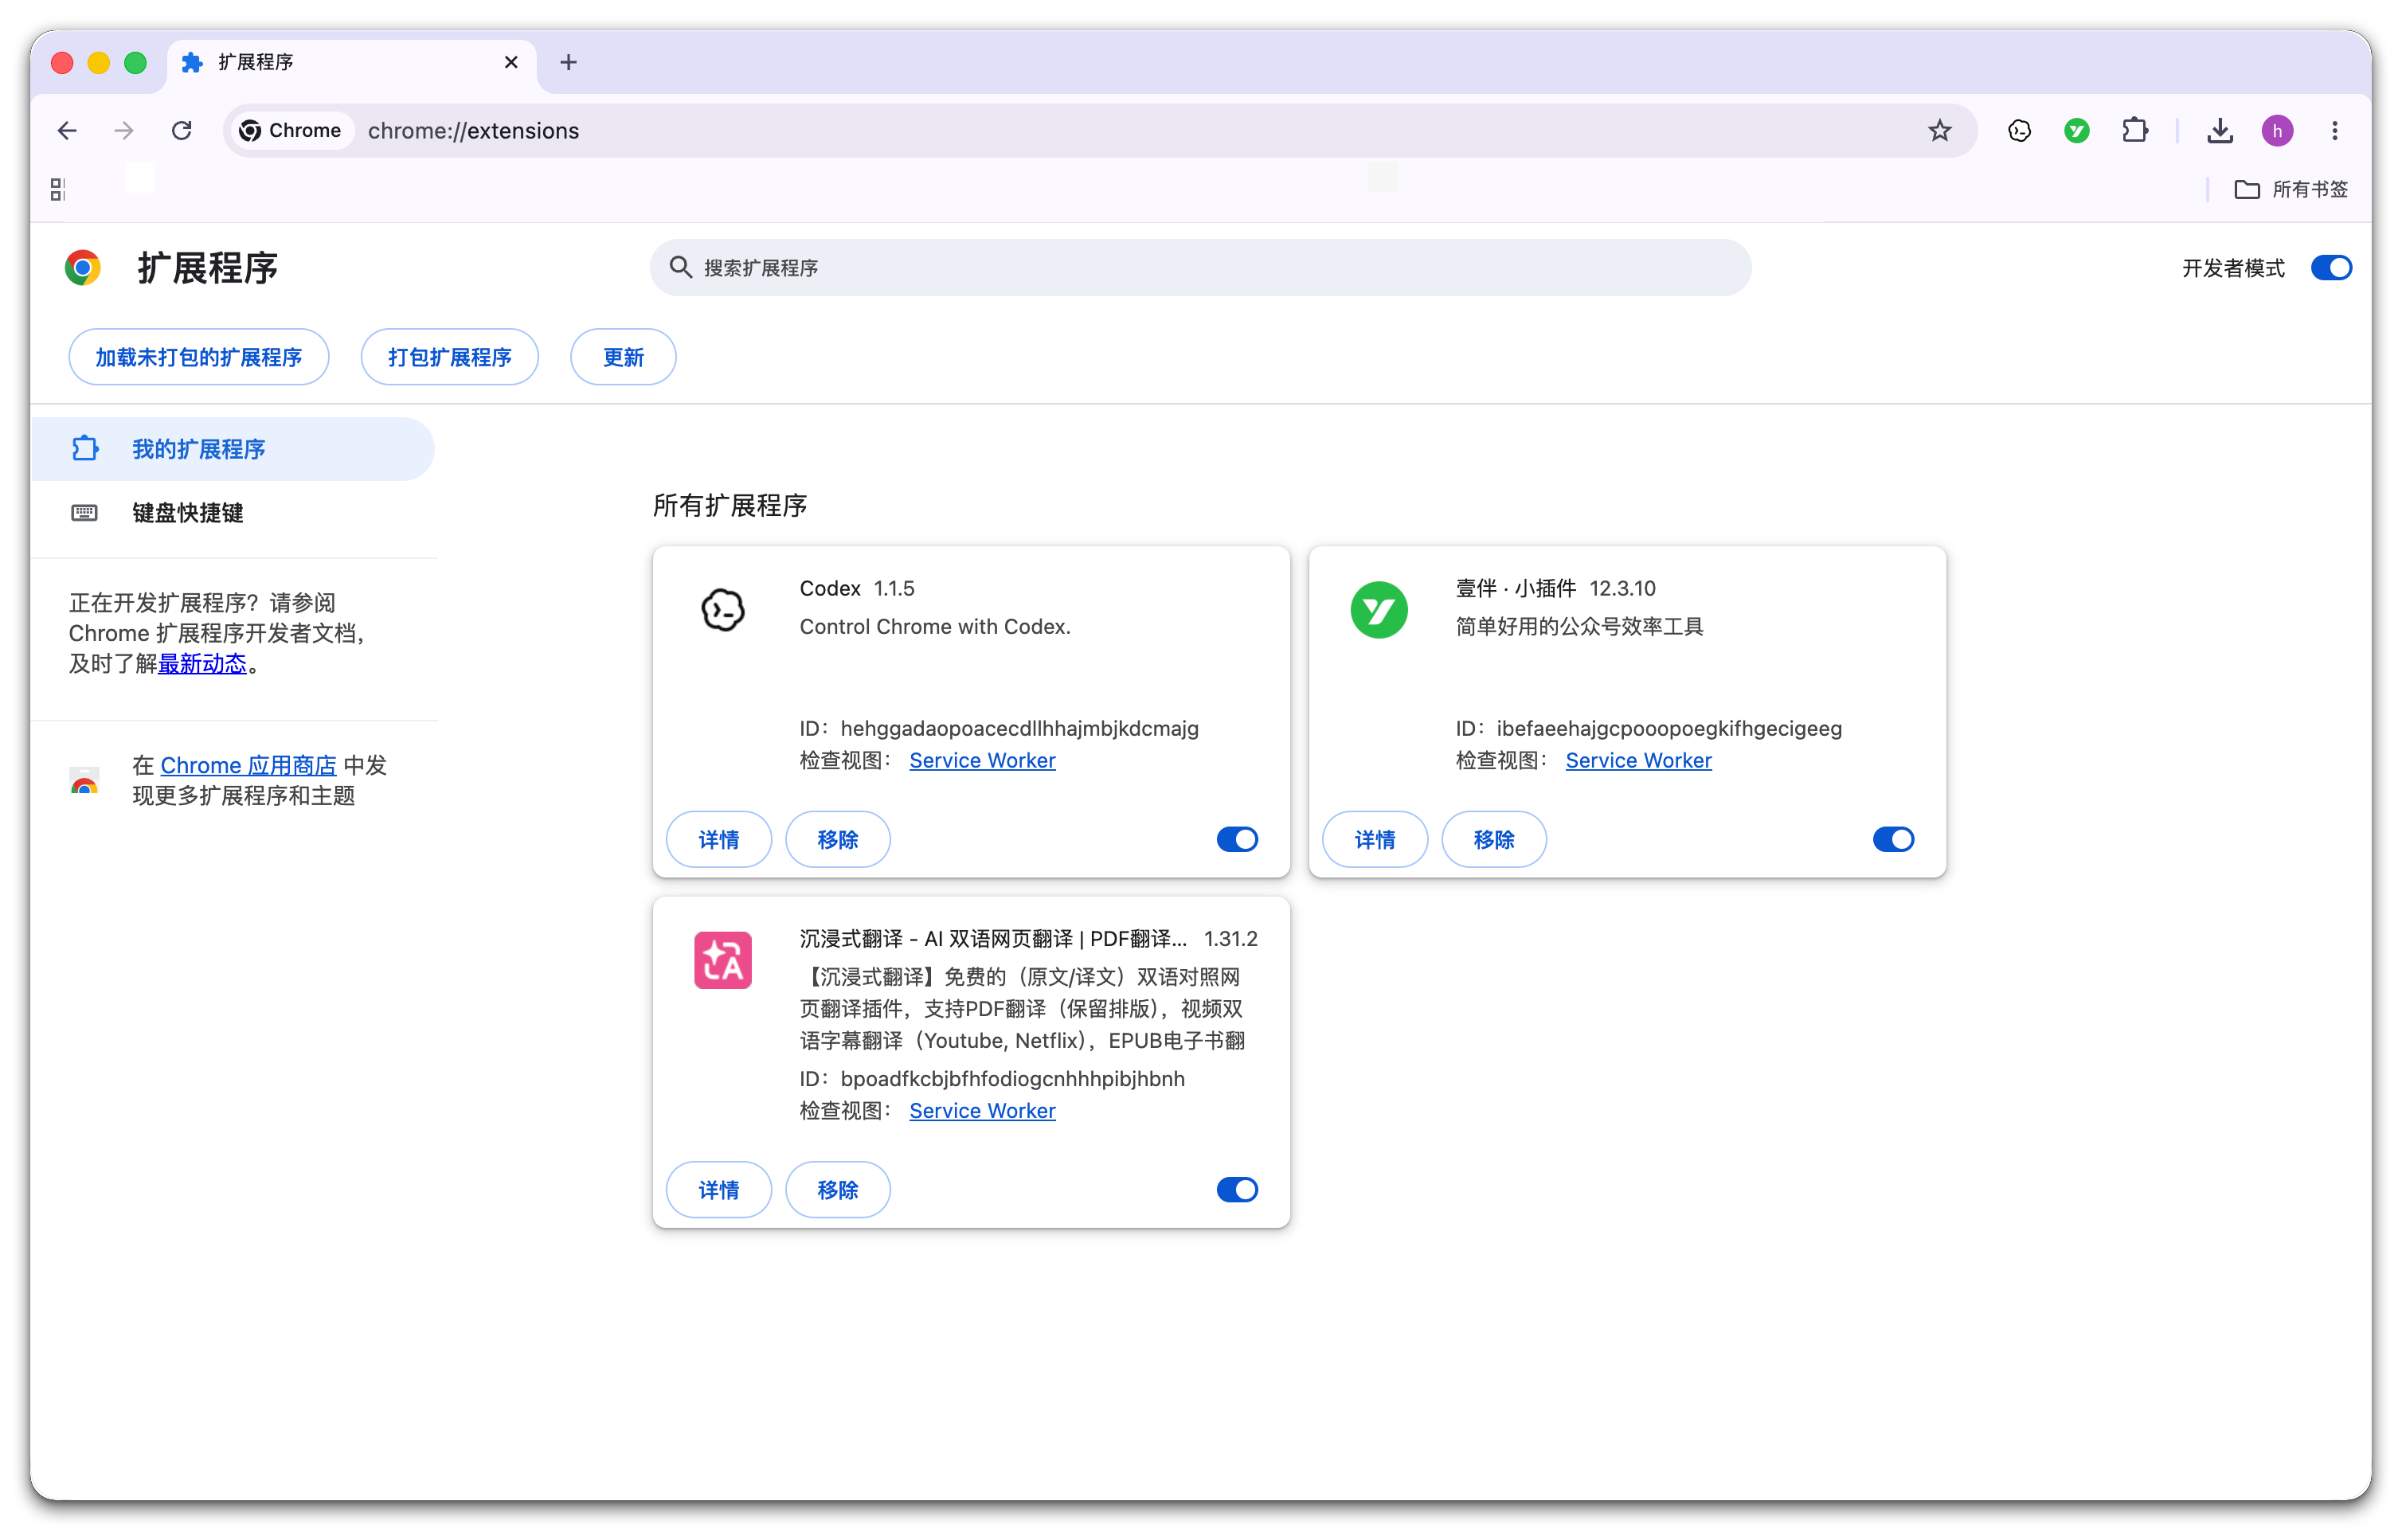Click 加载未打包的扩展程序 button
This screenshot has width=2402, height=1540.
[x=198, y=357]
